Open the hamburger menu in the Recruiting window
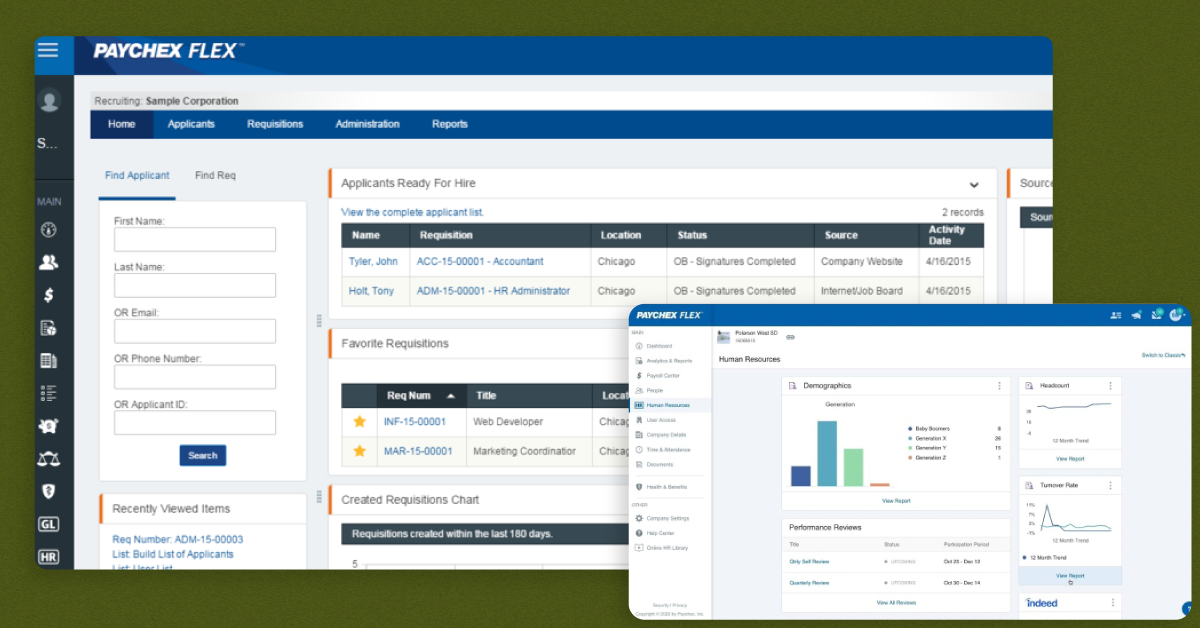The image size is (1200, 628). (x=47, y=51)
